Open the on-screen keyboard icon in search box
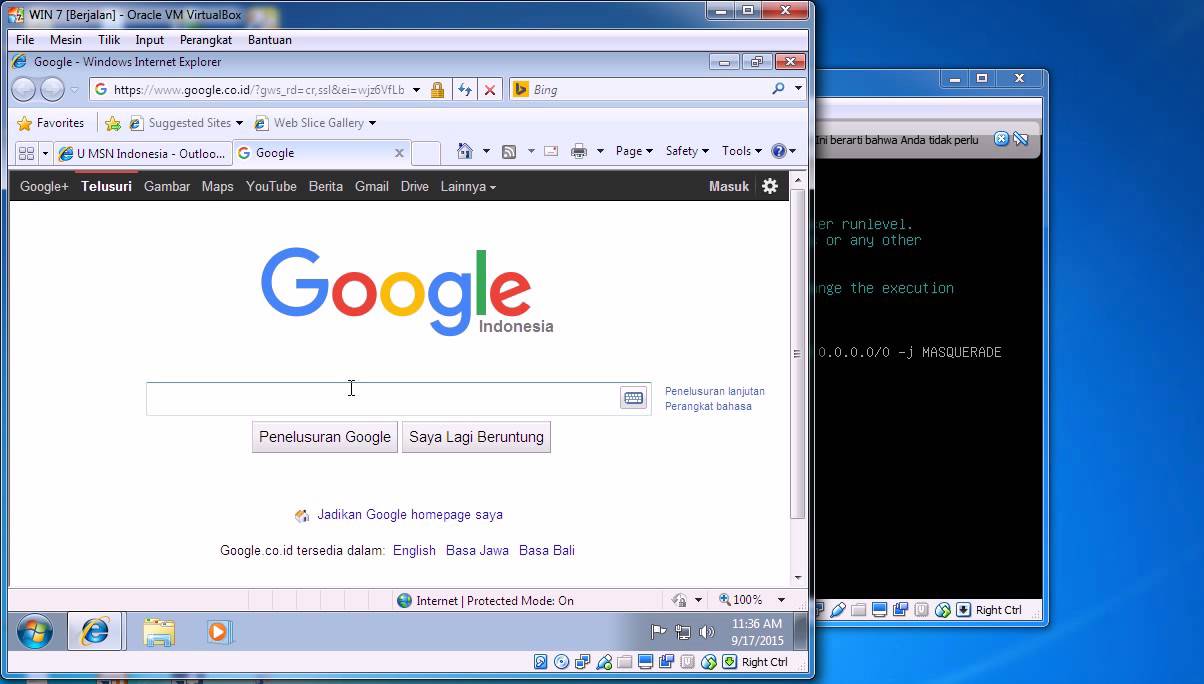This screenshot has width=1204, height=684. pos(634,398)
